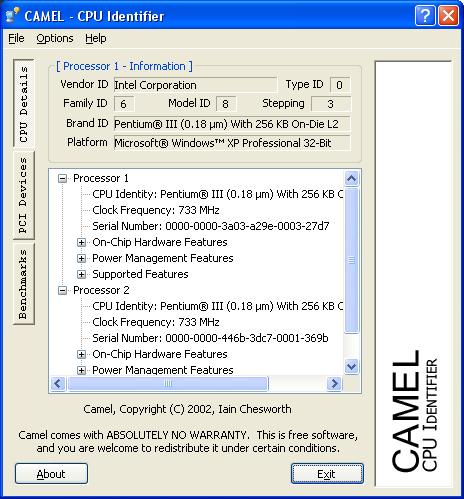Click the tree scrollbar up arrow

(x=351, y=179)
